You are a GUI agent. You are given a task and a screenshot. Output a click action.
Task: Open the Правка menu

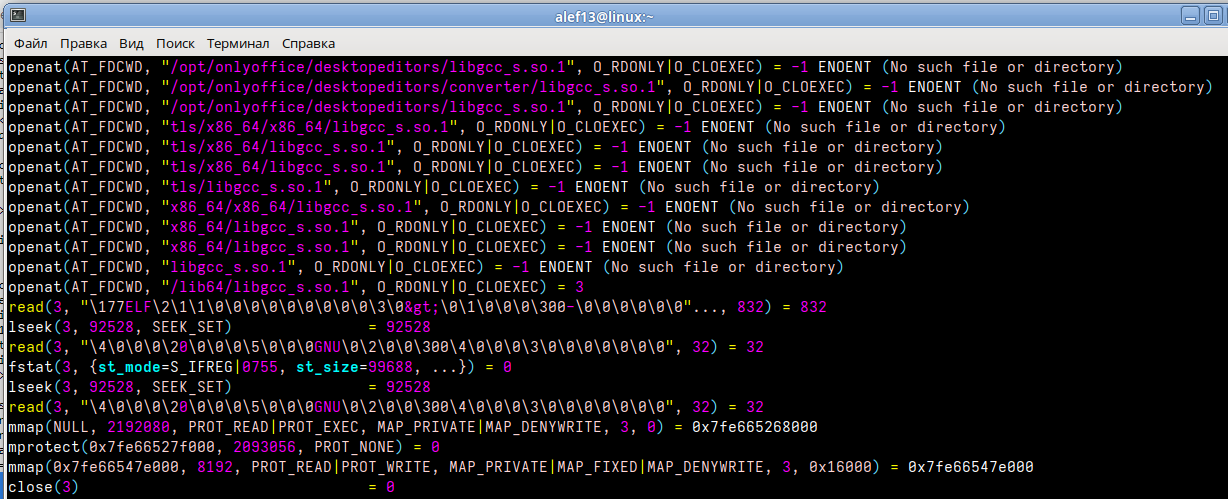click(84, 44)
